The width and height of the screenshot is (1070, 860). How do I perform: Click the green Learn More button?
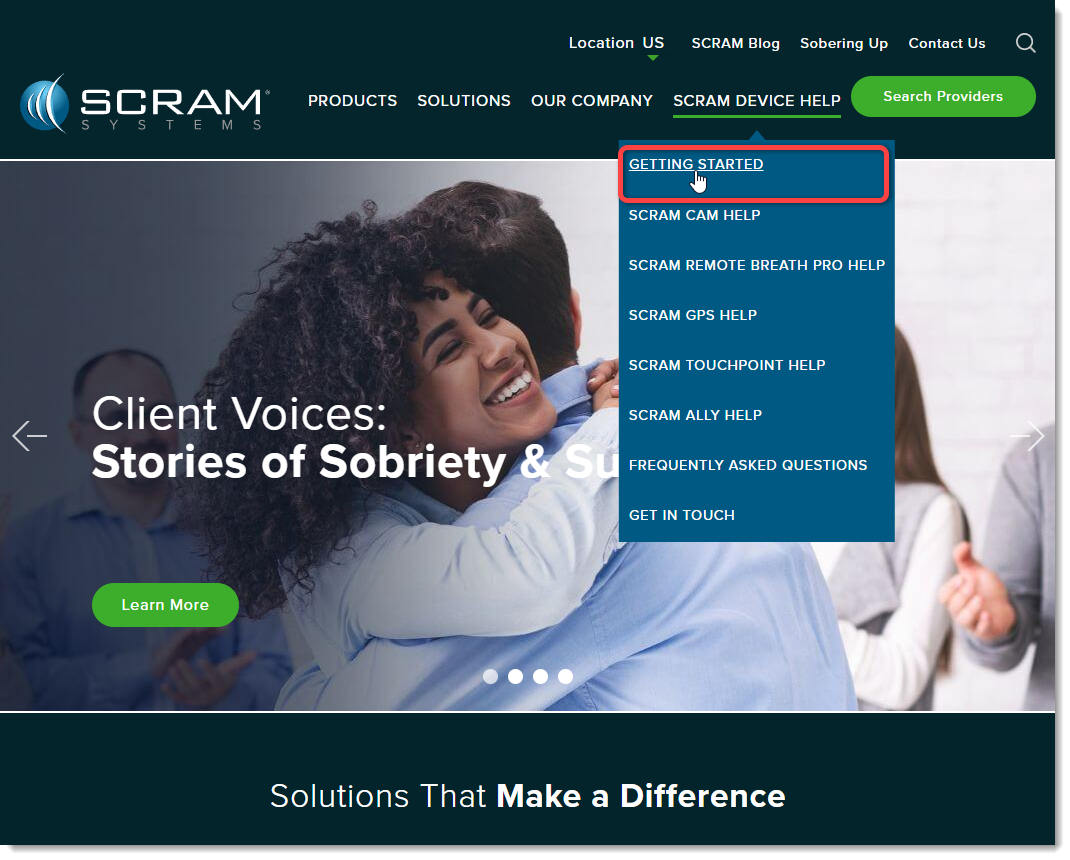pyautogui.click(x=166, y=607)
